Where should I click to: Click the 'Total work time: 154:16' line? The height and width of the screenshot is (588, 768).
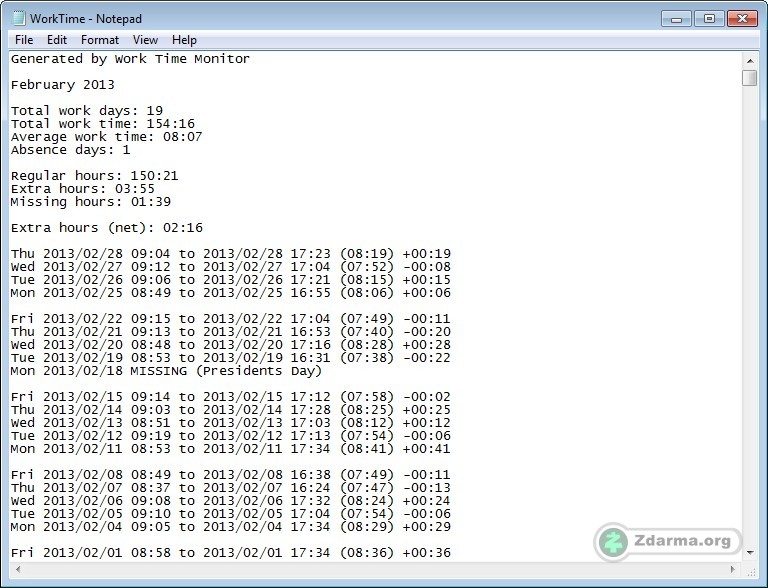(103, 123)
